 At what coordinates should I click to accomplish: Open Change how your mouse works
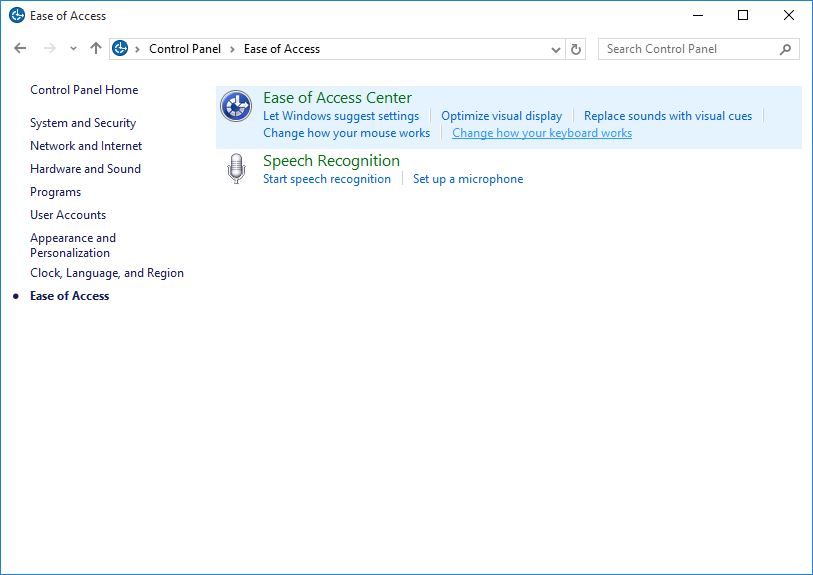pos(346,133)
